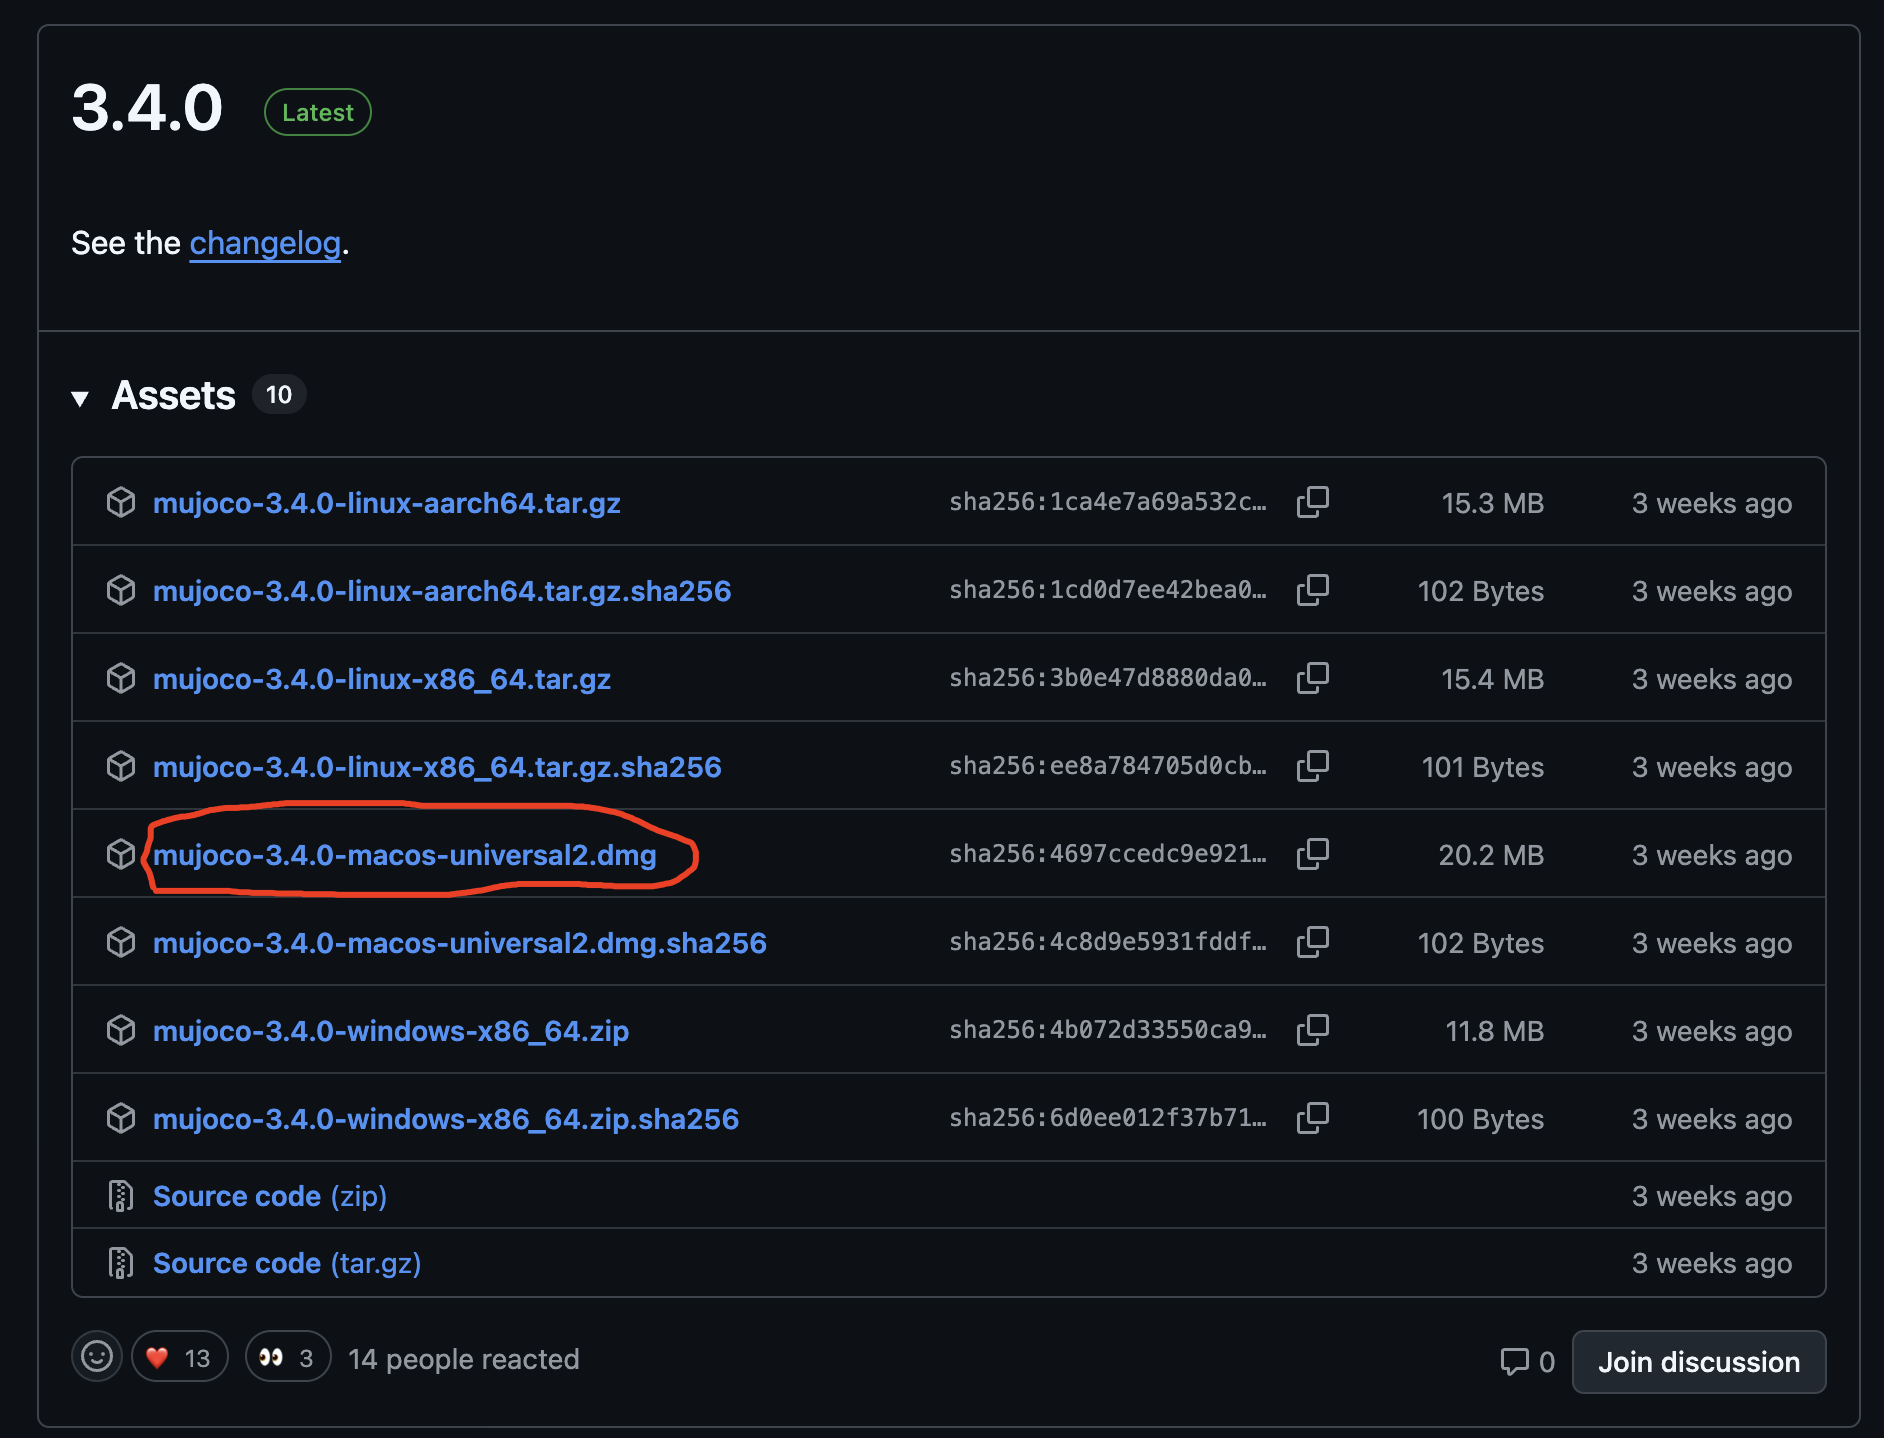Copy sha256 for macos-universal2.dmg
The width and height of the screenshot is (1884, 1438).
click(1313, 854)
